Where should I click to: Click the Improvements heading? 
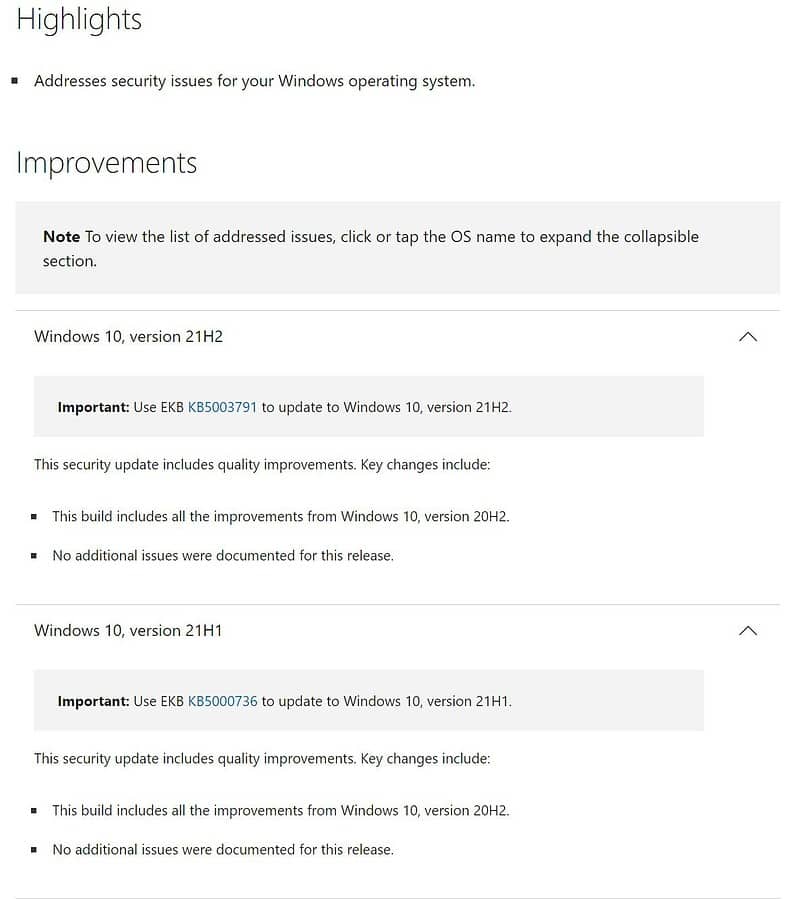click(x=106, y=163)
